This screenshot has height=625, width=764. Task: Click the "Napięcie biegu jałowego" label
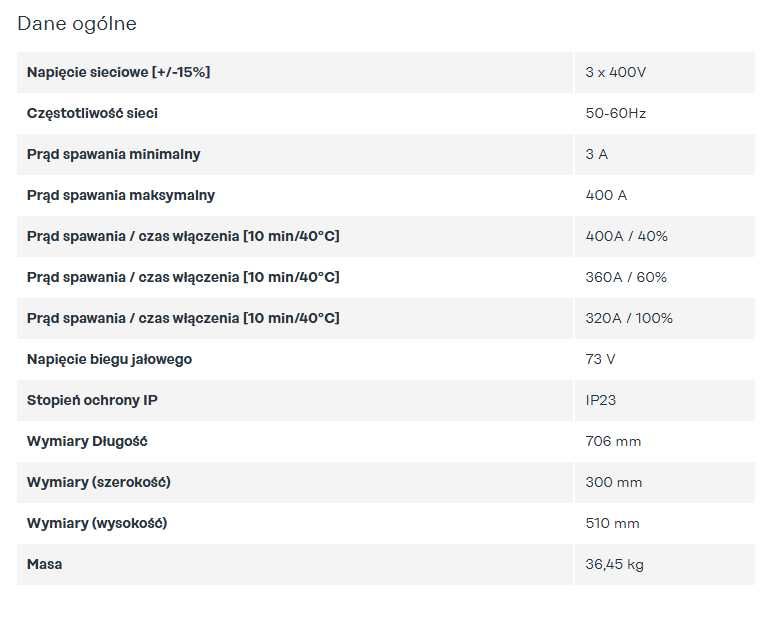(x=109, y=359)
